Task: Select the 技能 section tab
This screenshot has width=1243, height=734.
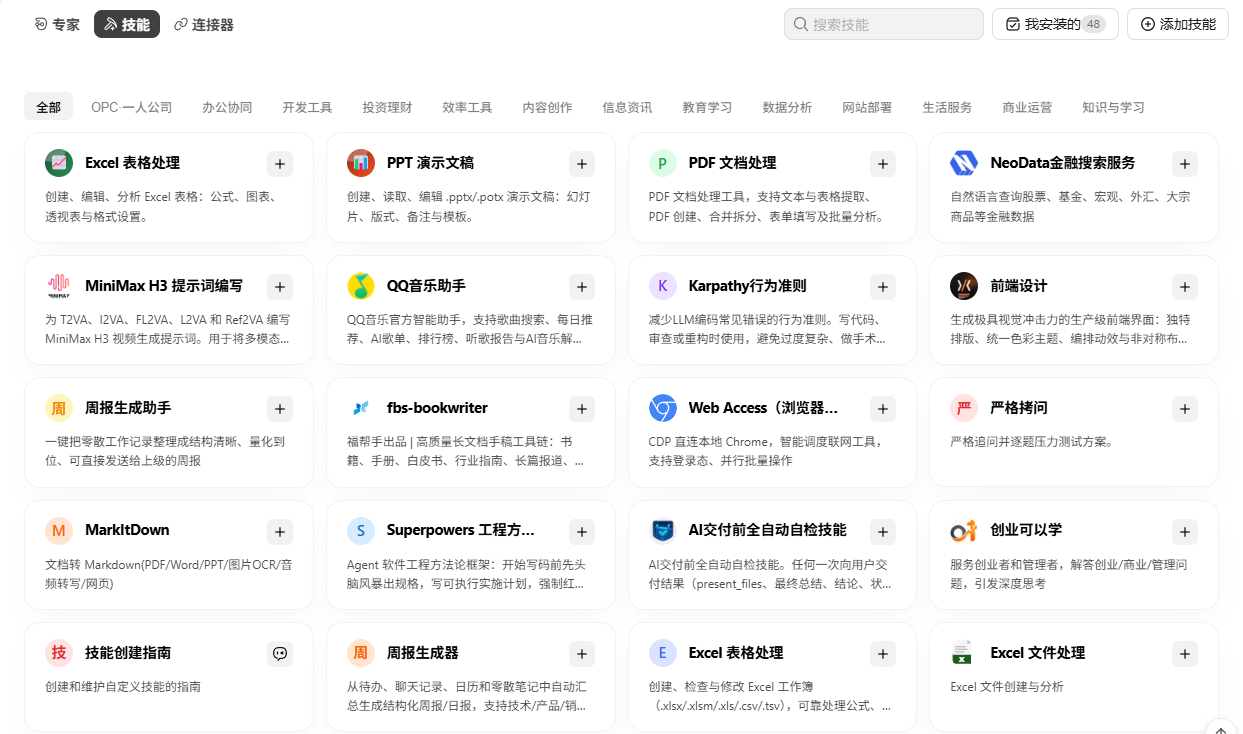Action: coord(127,24)
